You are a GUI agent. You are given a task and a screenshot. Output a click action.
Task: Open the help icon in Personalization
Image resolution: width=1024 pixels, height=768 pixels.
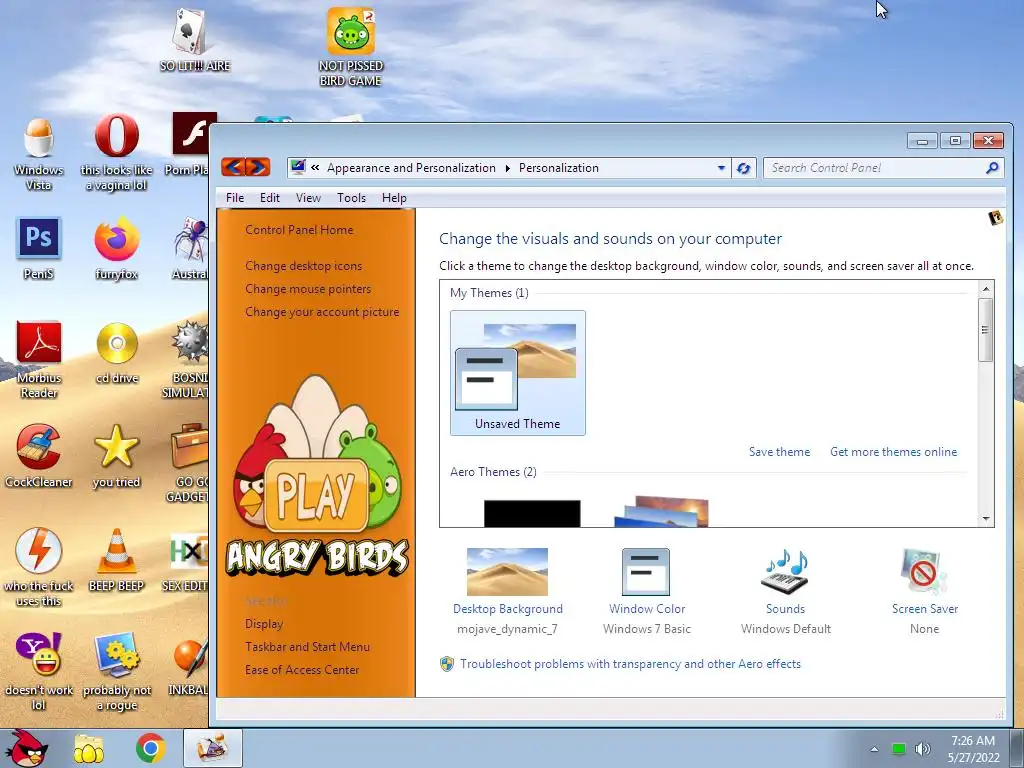coord(995,218)
